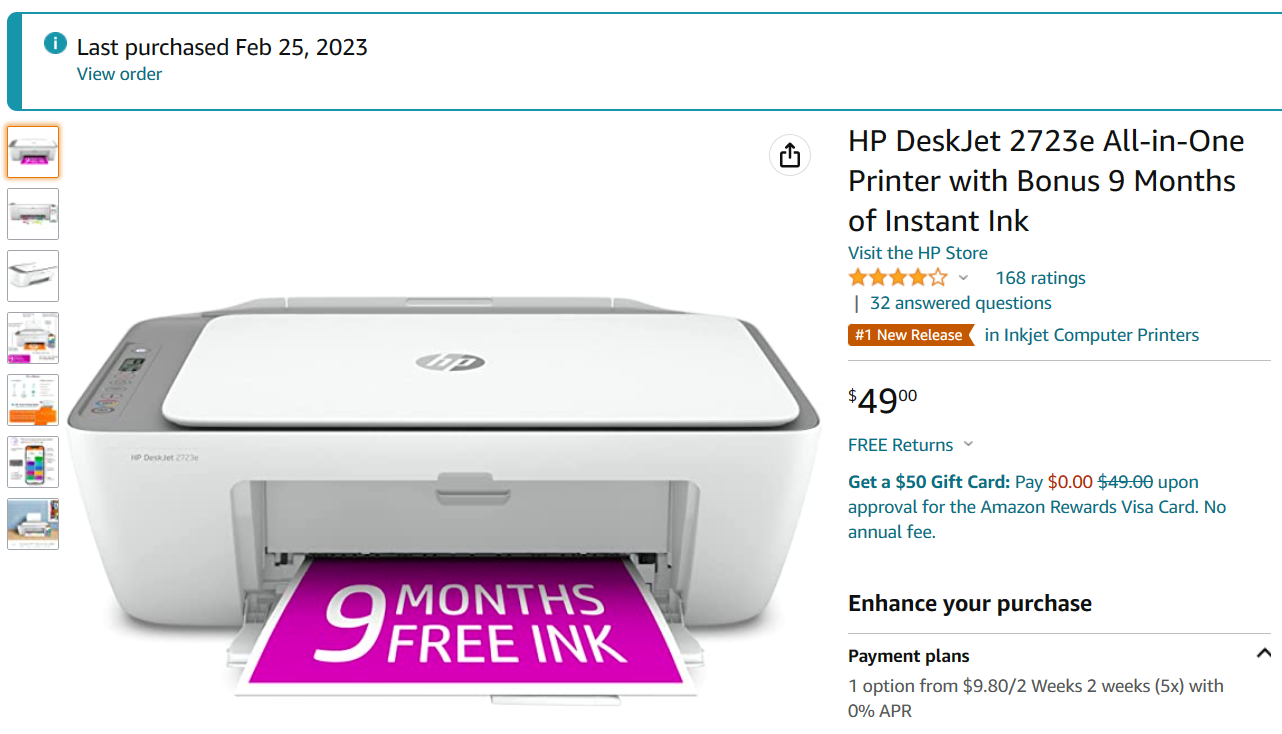This screenshot has width=1282, height=734.
Task: Select the sixth thumbnail showing phone app
Action: tap(33, 462)
